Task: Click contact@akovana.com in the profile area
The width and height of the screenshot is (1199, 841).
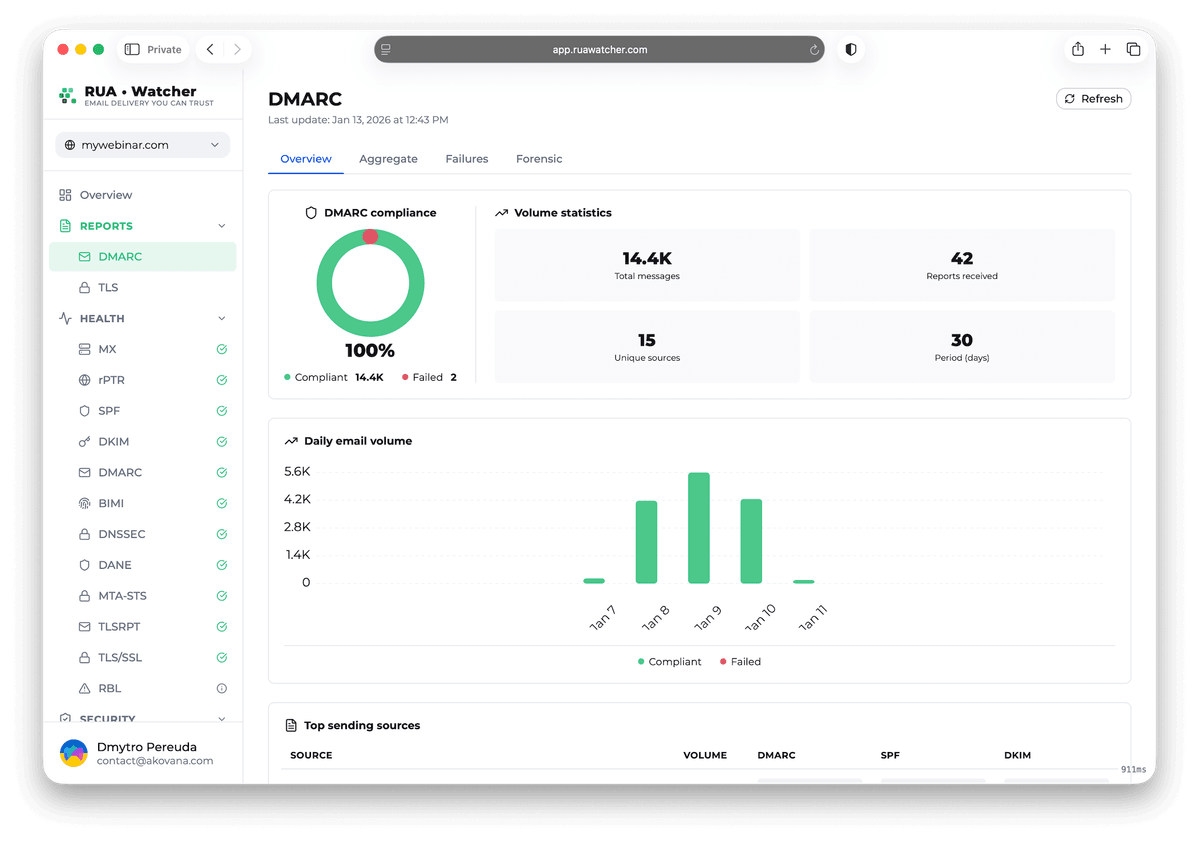Action: pos(155,761)
